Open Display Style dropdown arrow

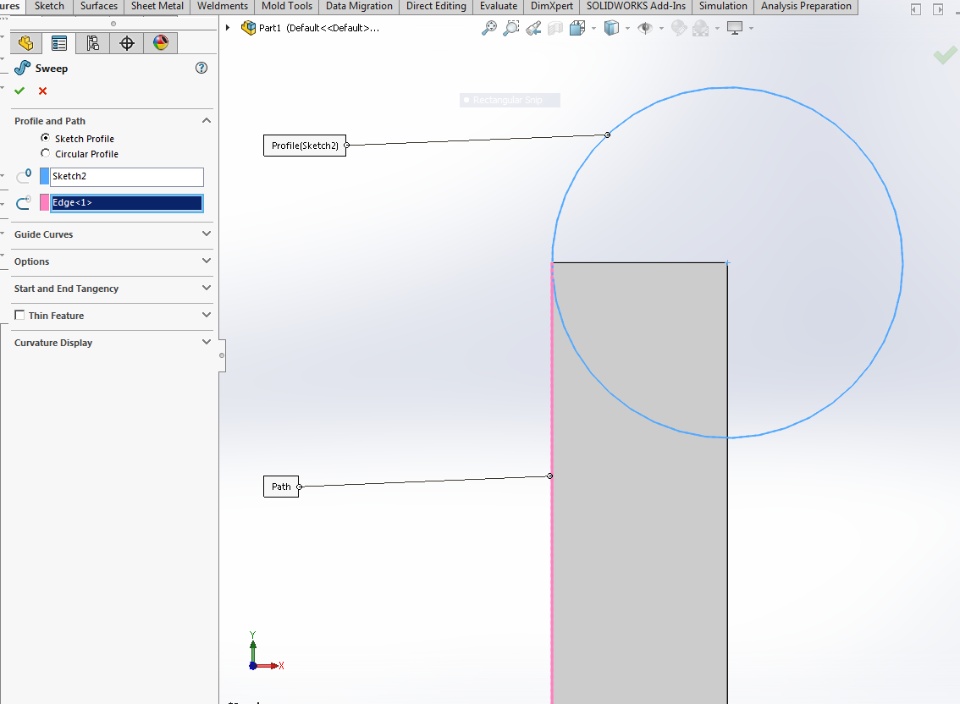(628, 28)
